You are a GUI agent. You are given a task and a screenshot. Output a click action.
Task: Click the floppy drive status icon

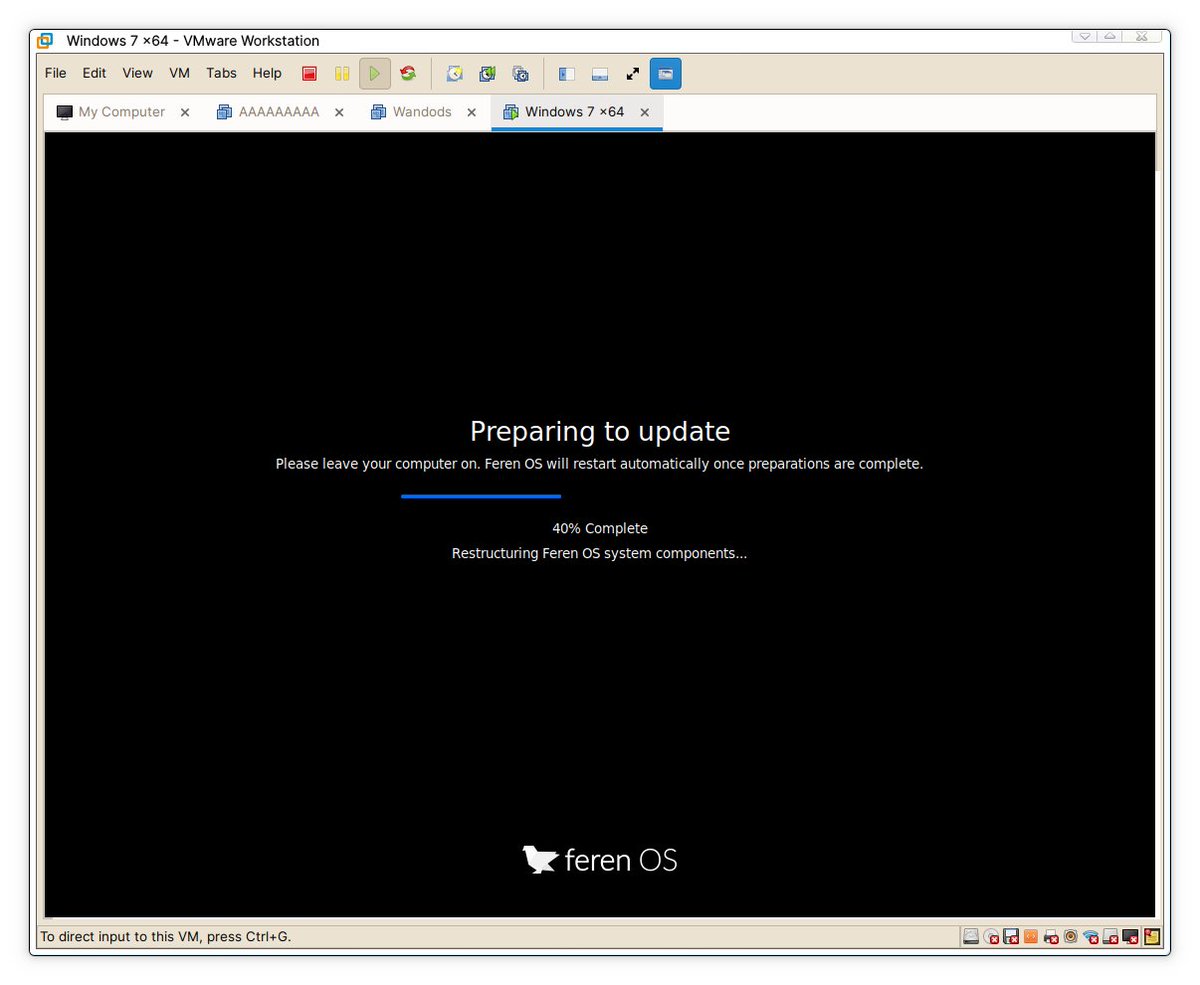(x=1011, y=936)
